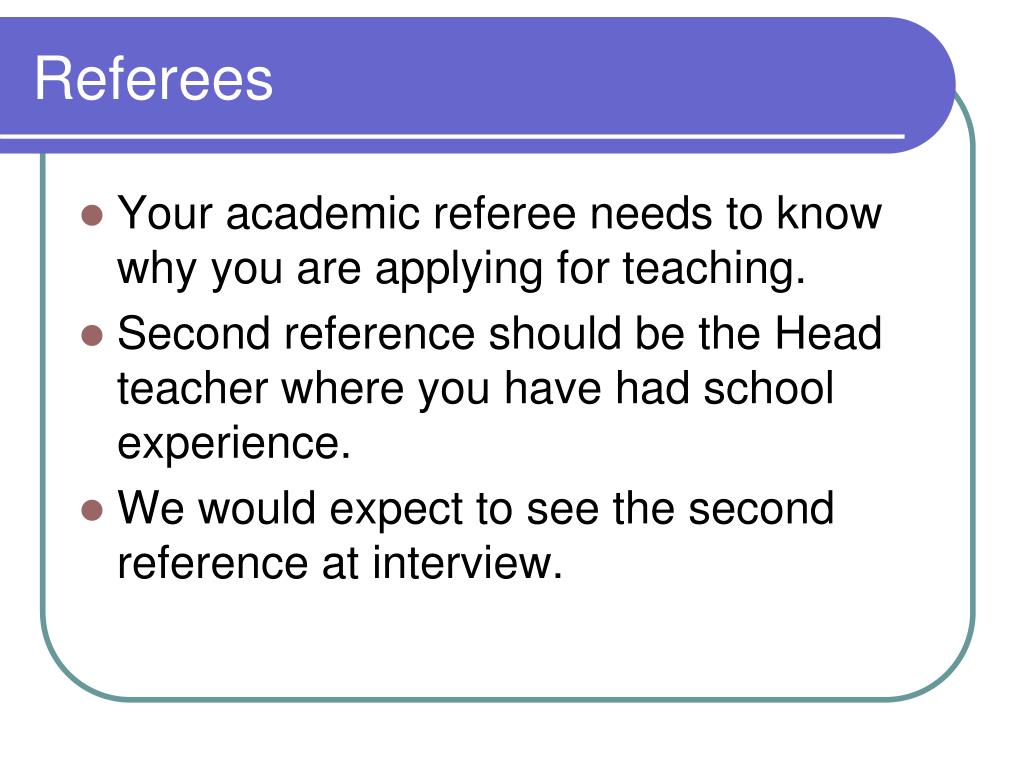Click the word "school" in second bullet
This screenshot has width=1024, height=768.
pos(768,389)
